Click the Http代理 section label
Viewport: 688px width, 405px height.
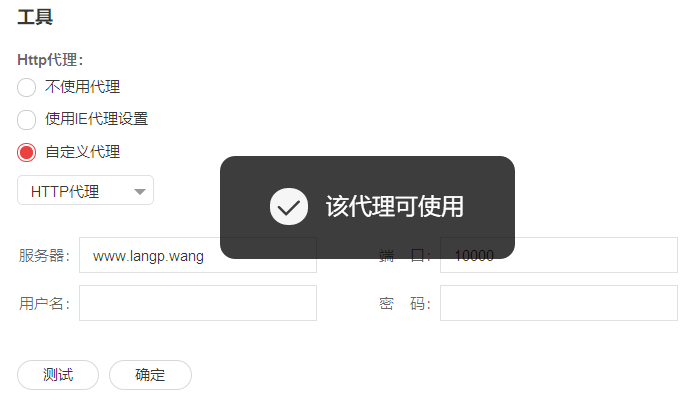pyautogui.click(x=50, y=60)
